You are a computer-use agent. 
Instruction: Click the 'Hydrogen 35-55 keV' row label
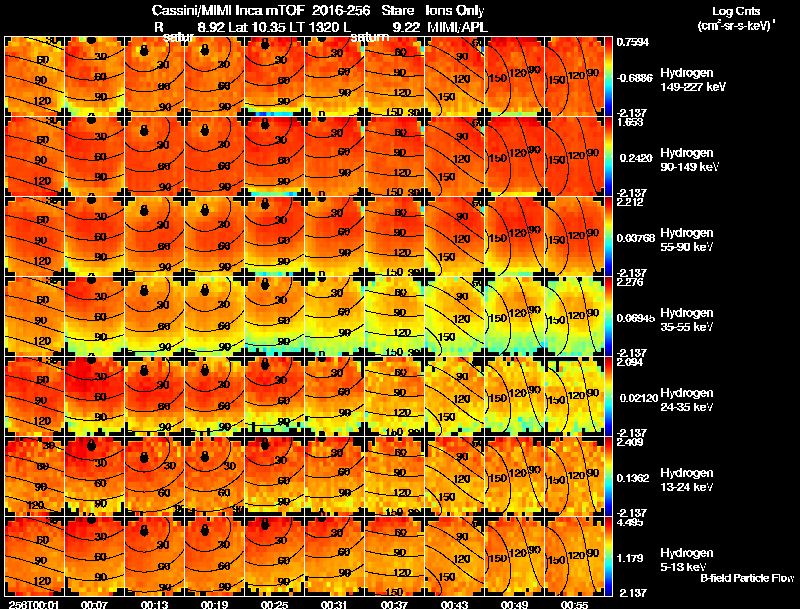tap(686, 320)
